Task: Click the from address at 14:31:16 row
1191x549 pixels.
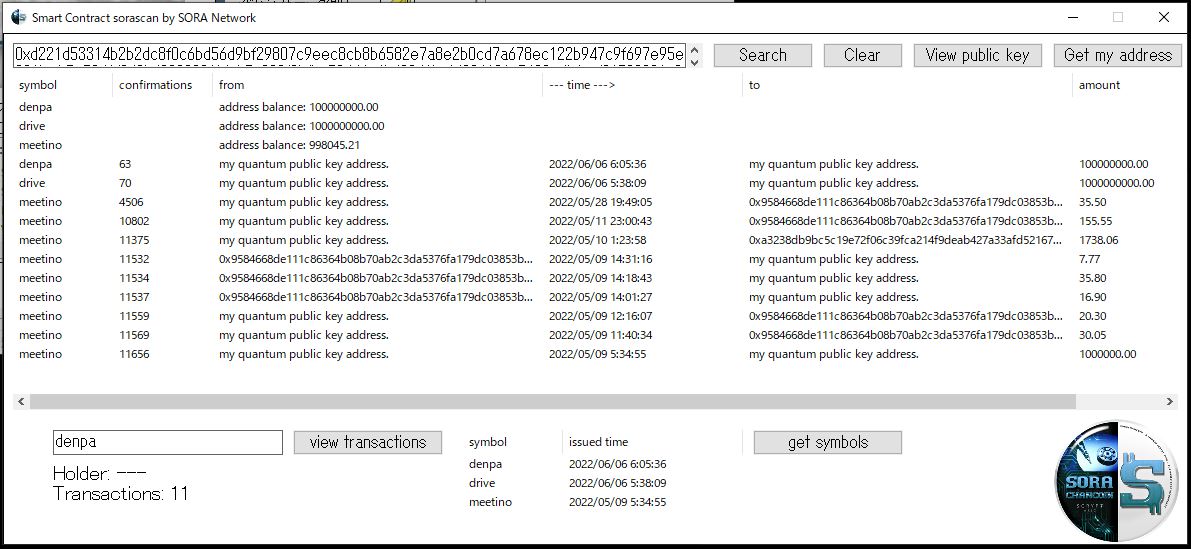Action: [x=376, y=259]
